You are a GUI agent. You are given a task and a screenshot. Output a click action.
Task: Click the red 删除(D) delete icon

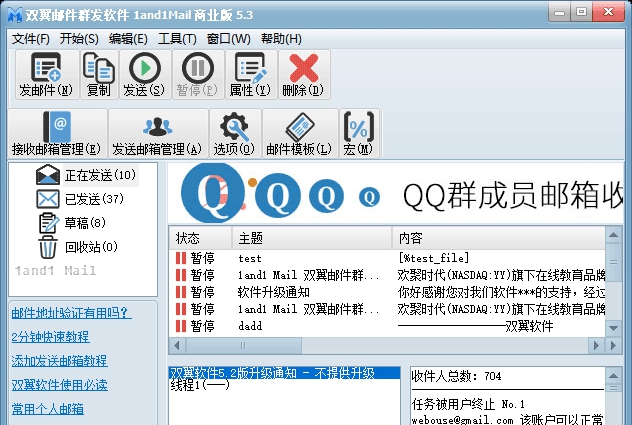(304, 68)
